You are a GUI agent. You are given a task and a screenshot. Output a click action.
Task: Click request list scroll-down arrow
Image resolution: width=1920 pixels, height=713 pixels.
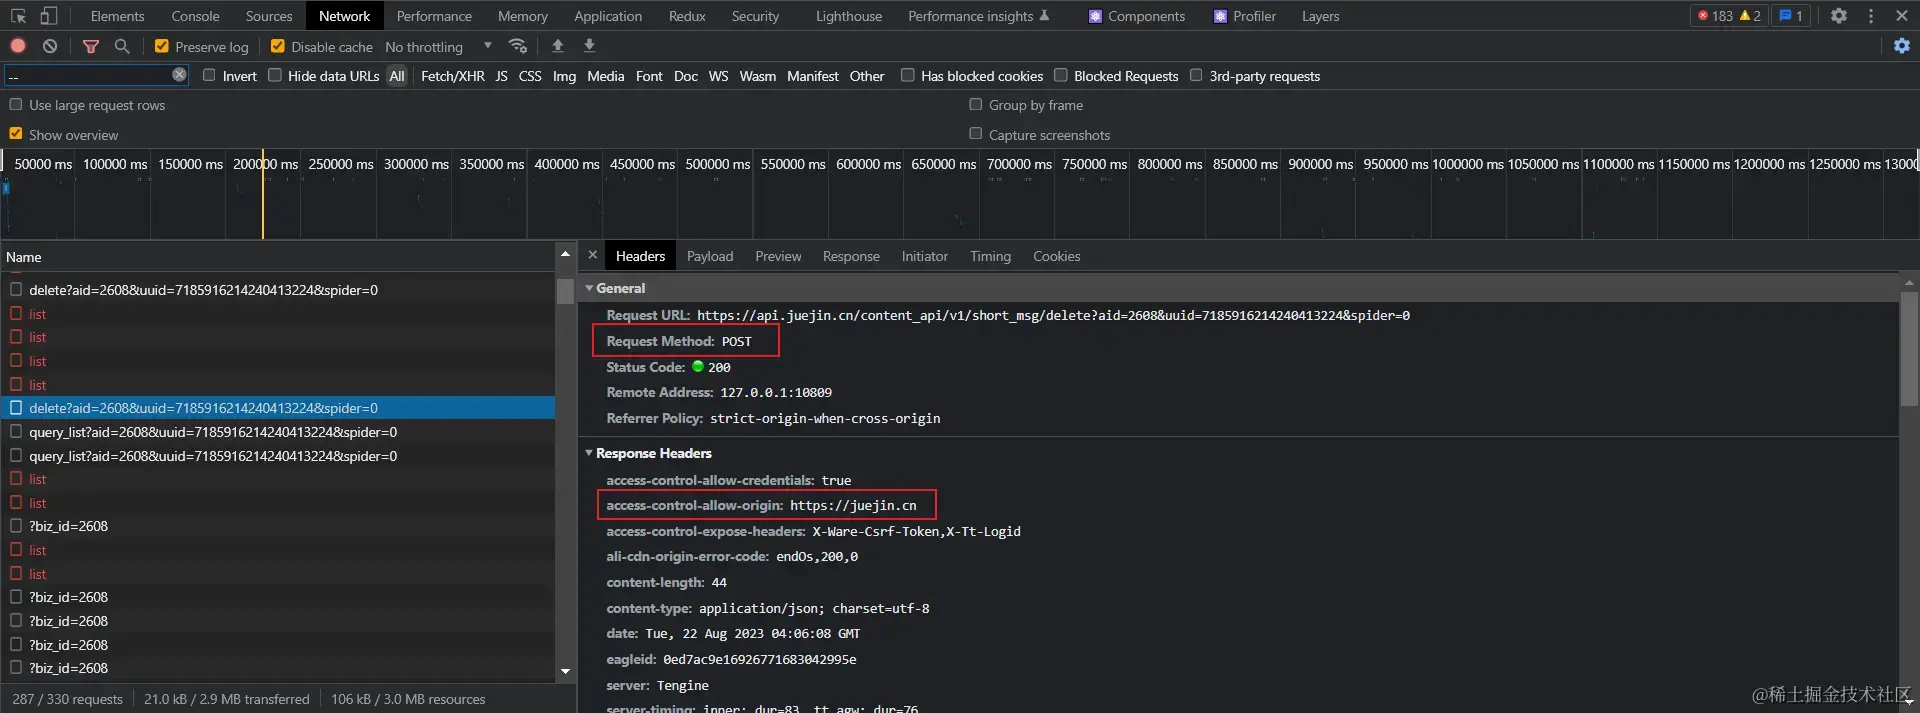pyautogui.click(x=565, y=671)
